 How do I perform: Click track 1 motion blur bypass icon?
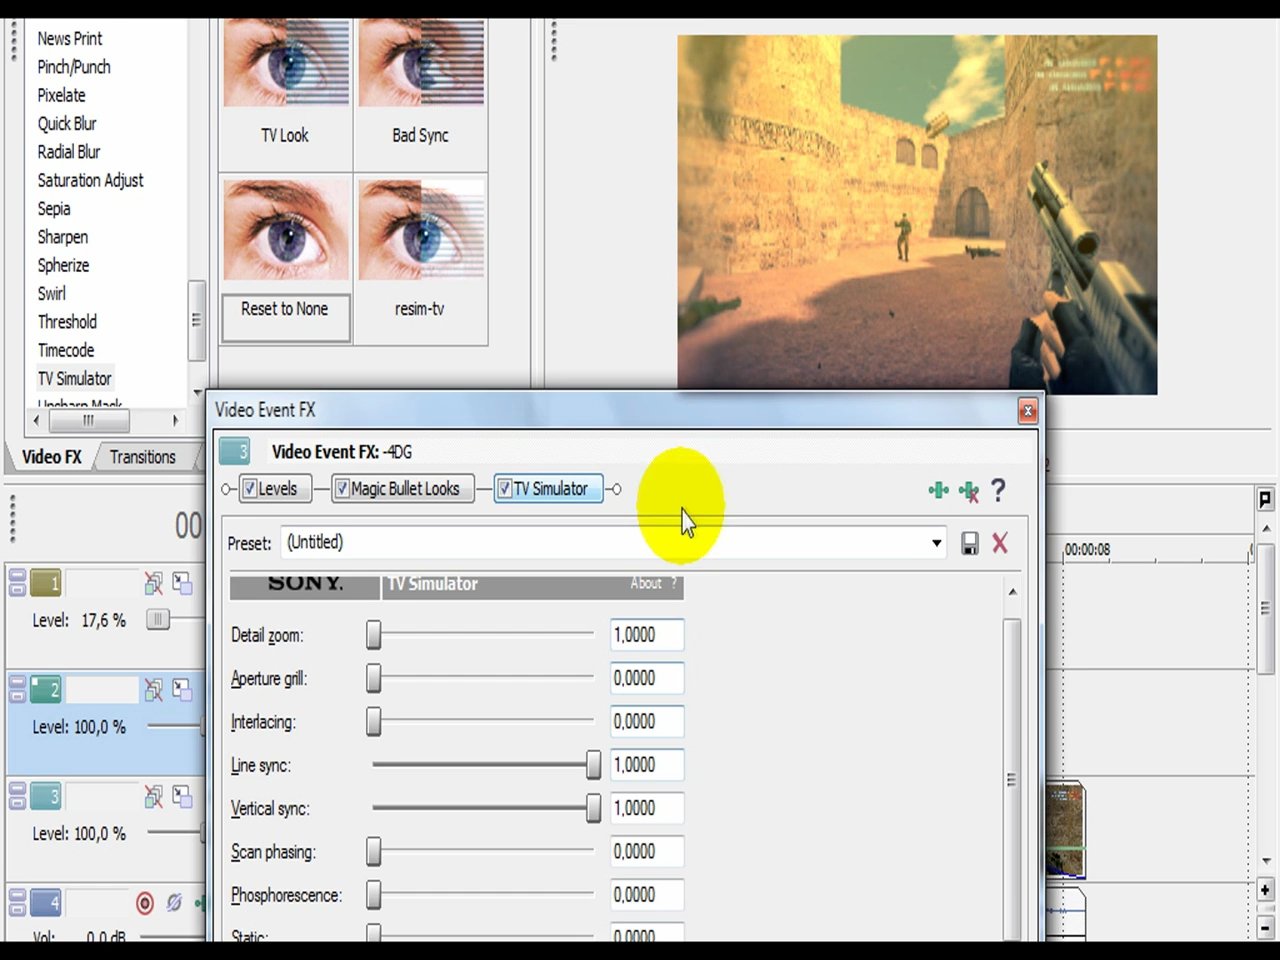click(153, 583)
